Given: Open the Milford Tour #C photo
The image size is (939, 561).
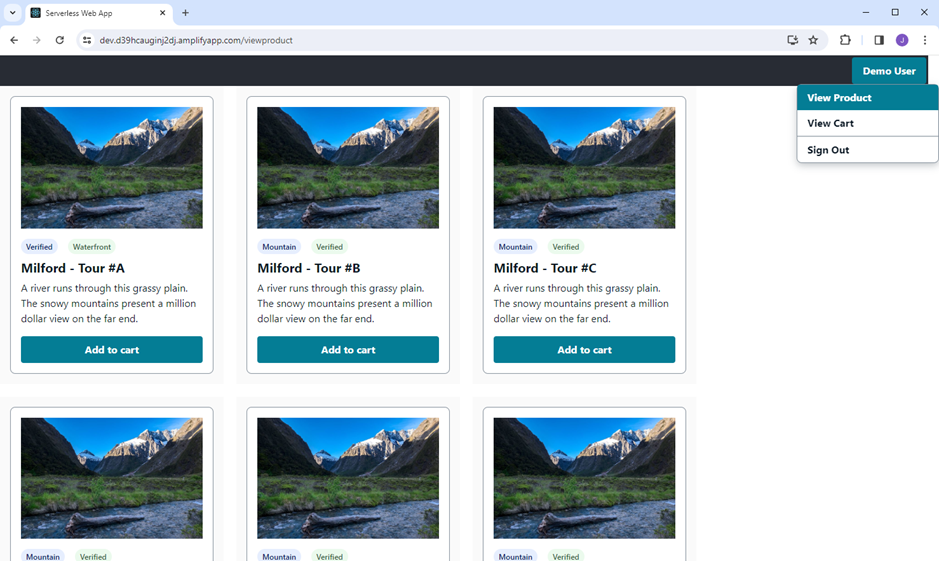Looking at the screenshot, I should [584, 168].
